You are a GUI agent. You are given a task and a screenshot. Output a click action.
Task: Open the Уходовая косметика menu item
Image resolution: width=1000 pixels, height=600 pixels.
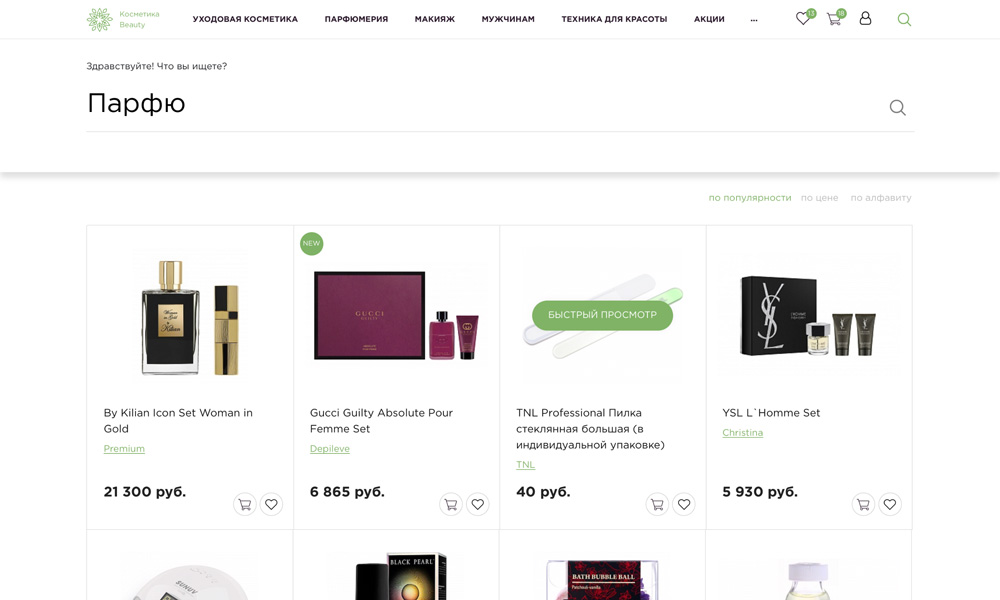pyautogui.click(x=245, y=19)
